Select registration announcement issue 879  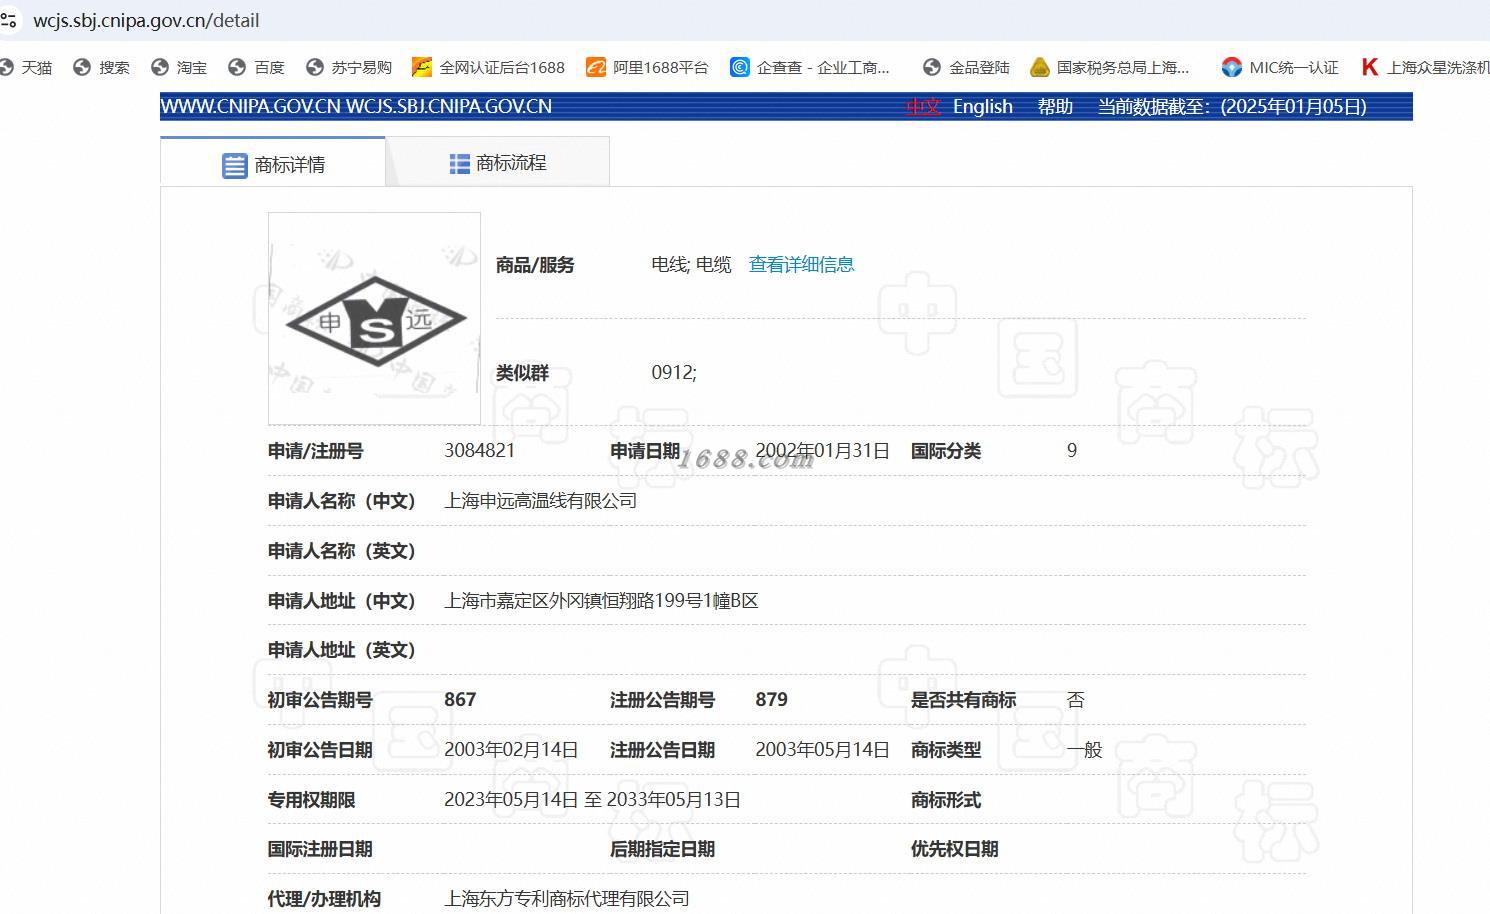pyautogui.click(x=771, y=699)
